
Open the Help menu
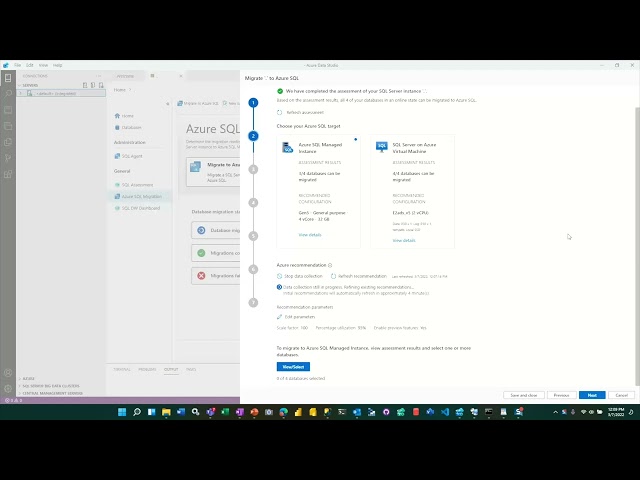click(58, 65)
